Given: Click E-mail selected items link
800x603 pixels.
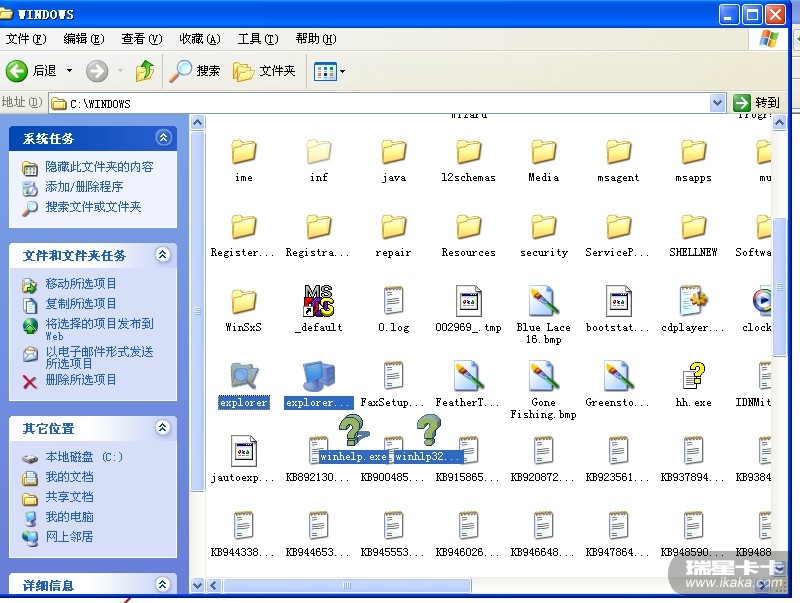Looking at the screenshot, I should 99,357.
